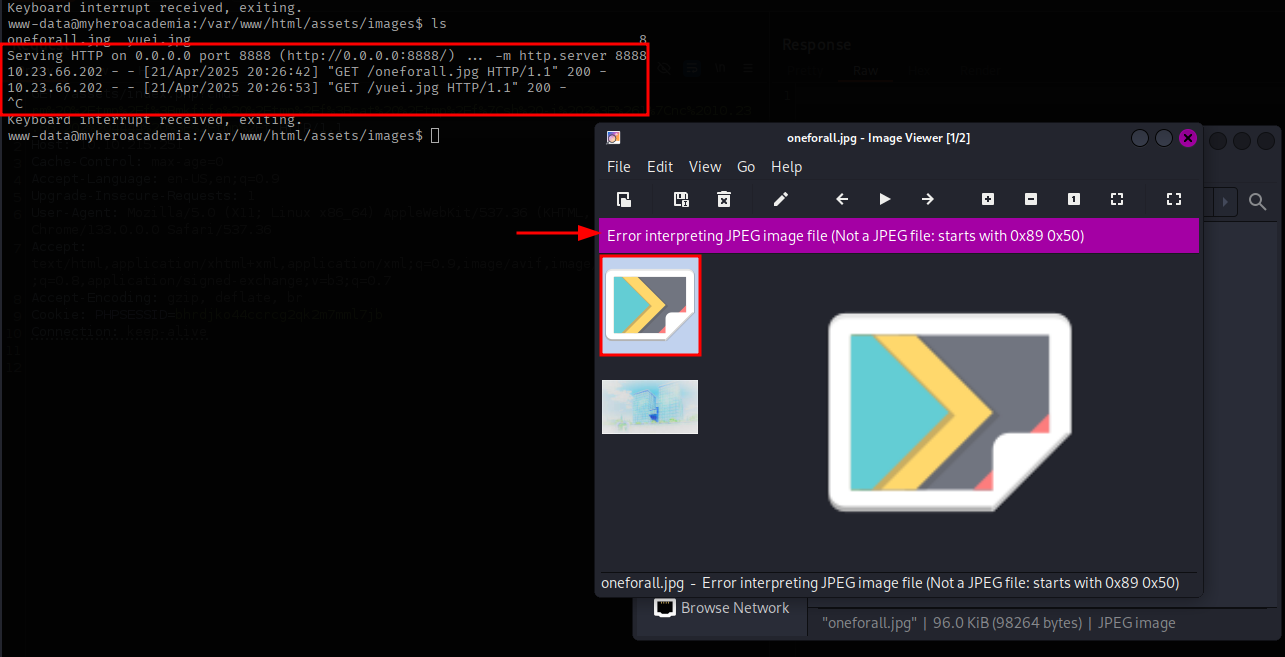Click the Zoom to Fit icon
The height and width of the screenshot is (657, 1285).
[x=1117, y=199]
